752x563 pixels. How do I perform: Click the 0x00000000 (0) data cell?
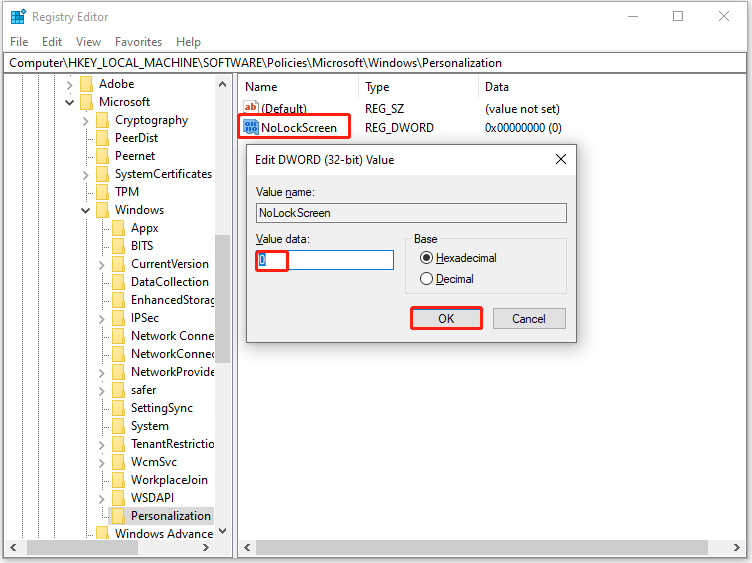[x=523, y=128]
